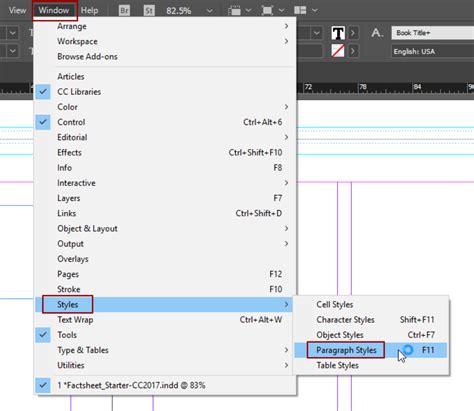
Task: Click the paragraph style 'A.' icon
Action: point(377,33)
